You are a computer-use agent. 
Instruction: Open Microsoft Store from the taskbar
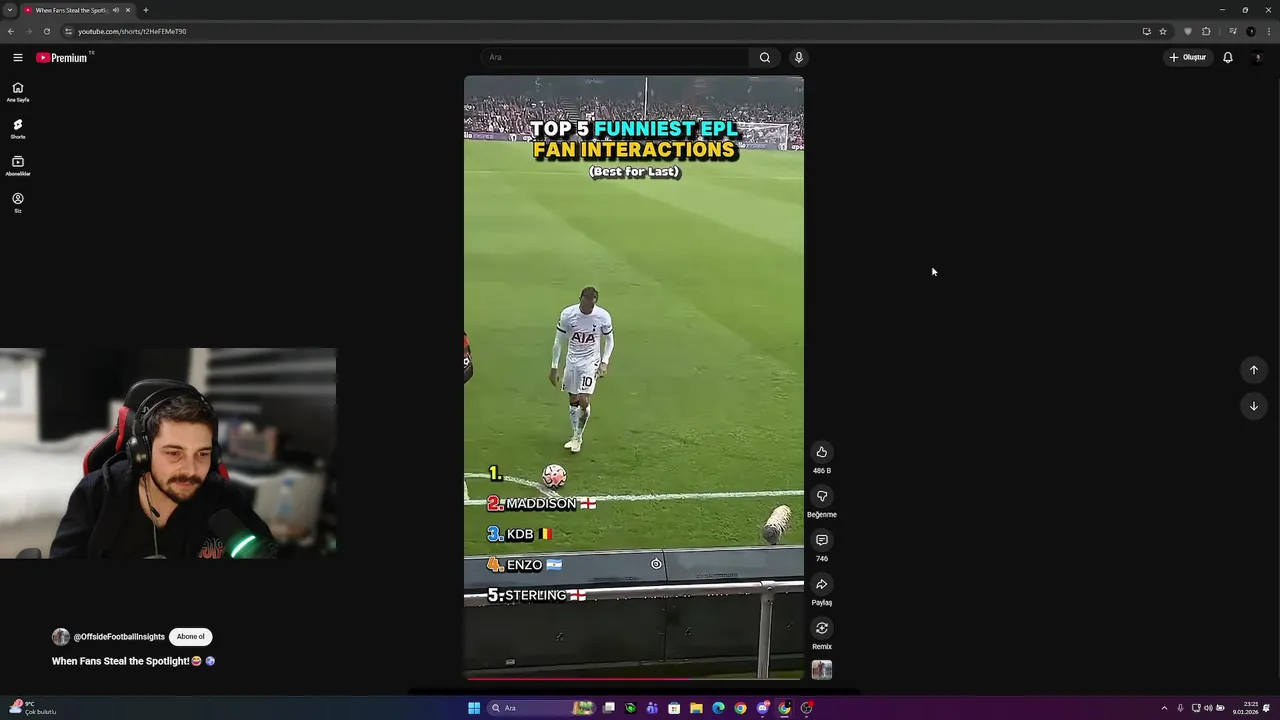[x=674, y=708]
